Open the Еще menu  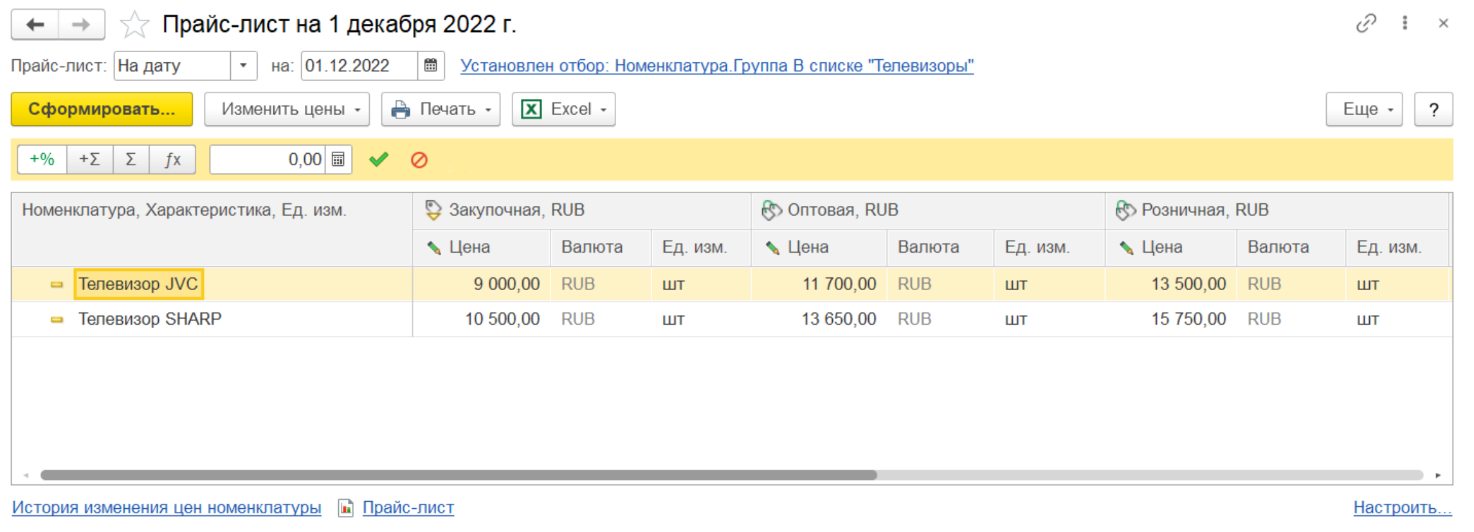pyautogui.click(x=1364, y=109)
